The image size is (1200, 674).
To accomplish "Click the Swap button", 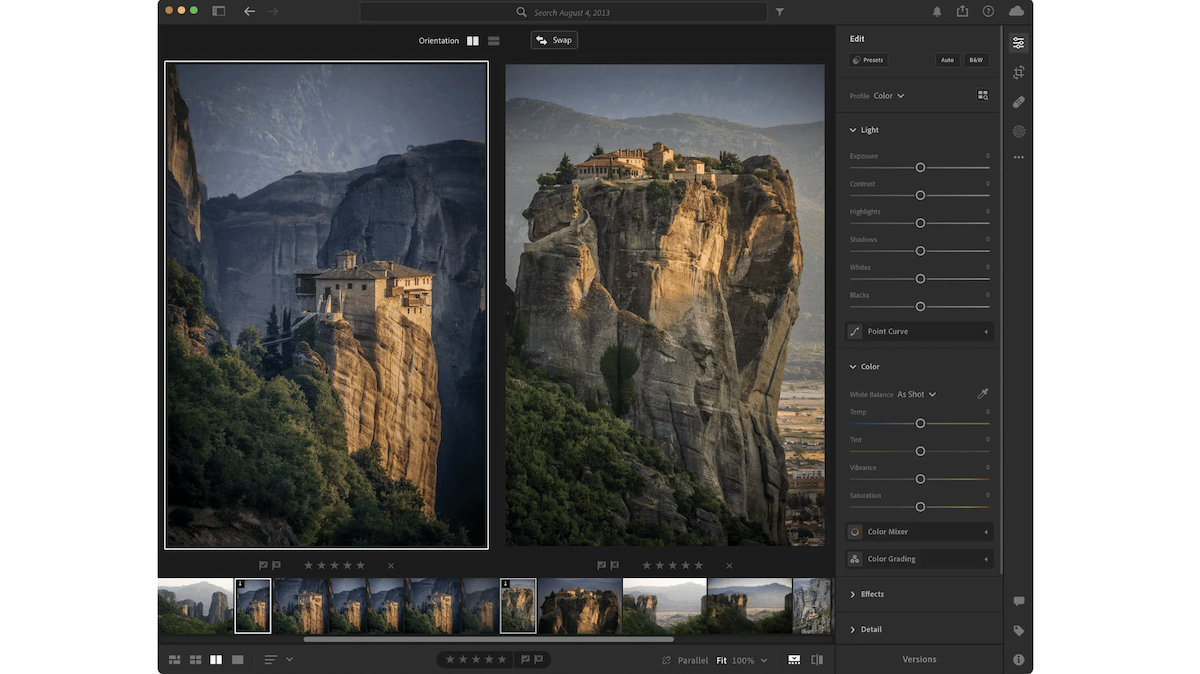I will pyautogui.click(x=554, y=40).
